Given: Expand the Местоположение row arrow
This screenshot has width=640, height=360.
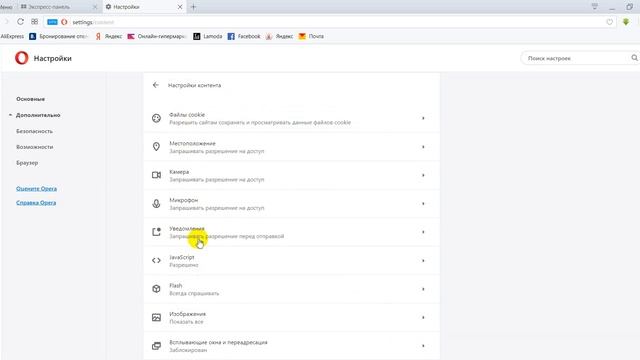Looking at the screenshot, I should click(x=423, y=147).
